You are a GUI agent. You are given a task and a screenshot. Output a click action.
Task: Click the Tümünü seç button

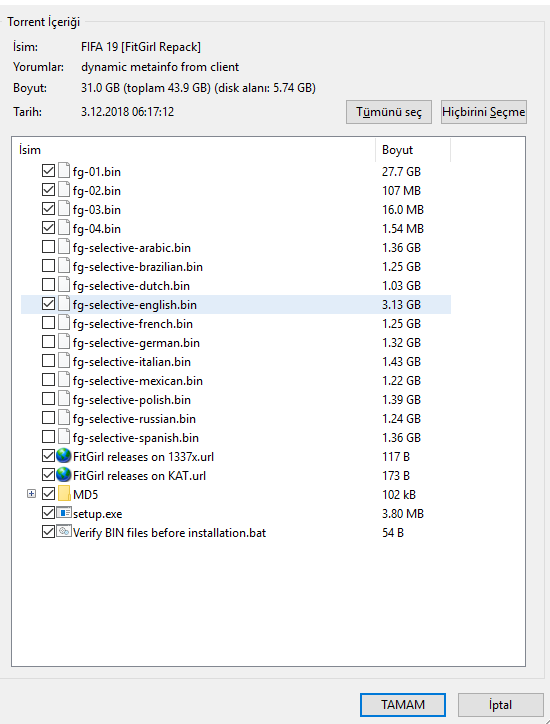pos(389,112)
